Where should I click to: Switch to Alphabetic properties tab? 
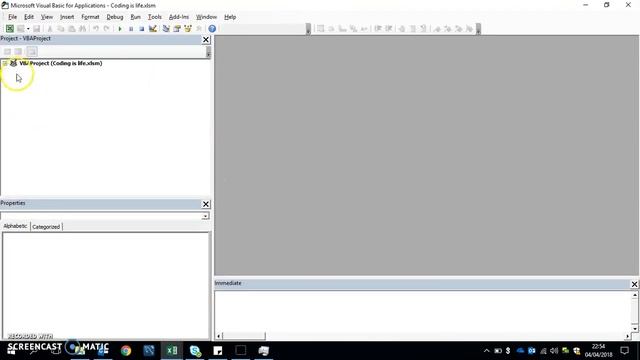(15, 226)
